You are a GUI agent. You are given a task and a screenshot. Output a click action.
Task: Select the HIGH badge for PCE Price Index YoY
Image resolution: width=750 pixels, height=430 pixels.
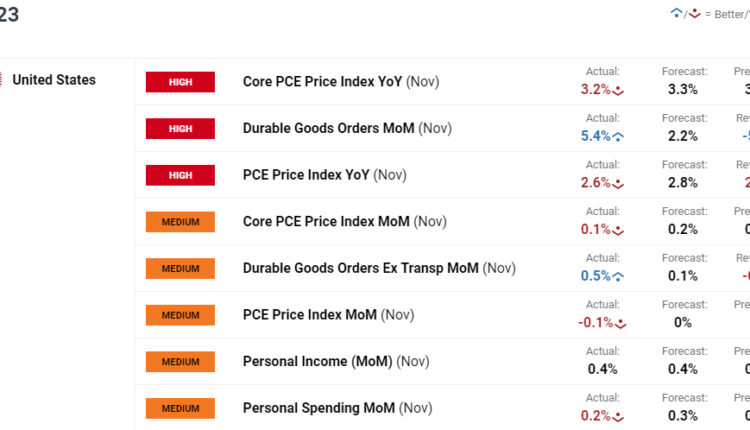pyautogui.click(x=180, y=175)
